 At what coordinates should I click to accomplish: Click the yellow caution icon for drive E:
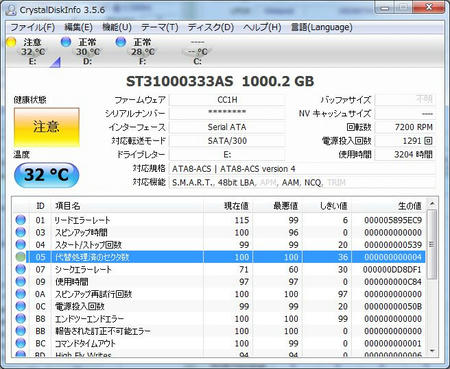coord(11,42)
